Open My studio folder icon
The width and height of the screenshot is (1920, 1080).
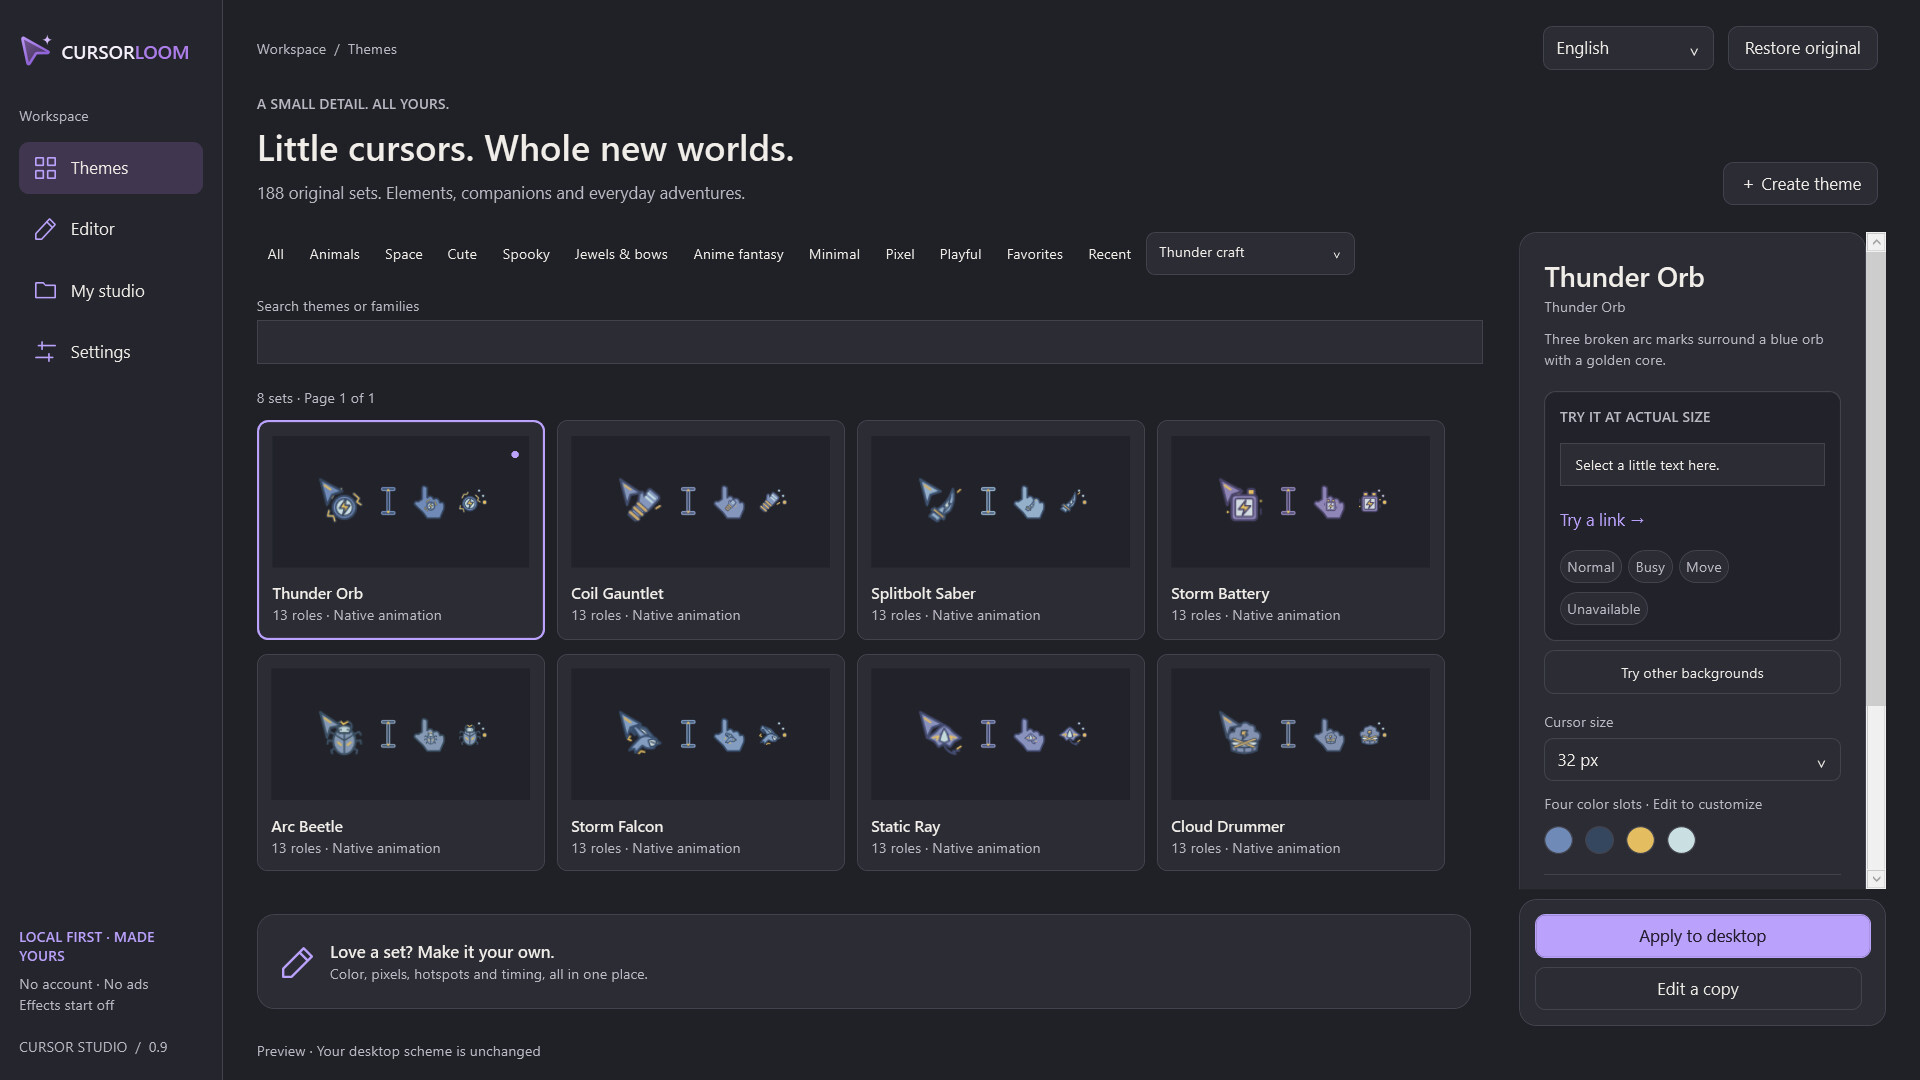pyautogui.click(x=45, y=291)
